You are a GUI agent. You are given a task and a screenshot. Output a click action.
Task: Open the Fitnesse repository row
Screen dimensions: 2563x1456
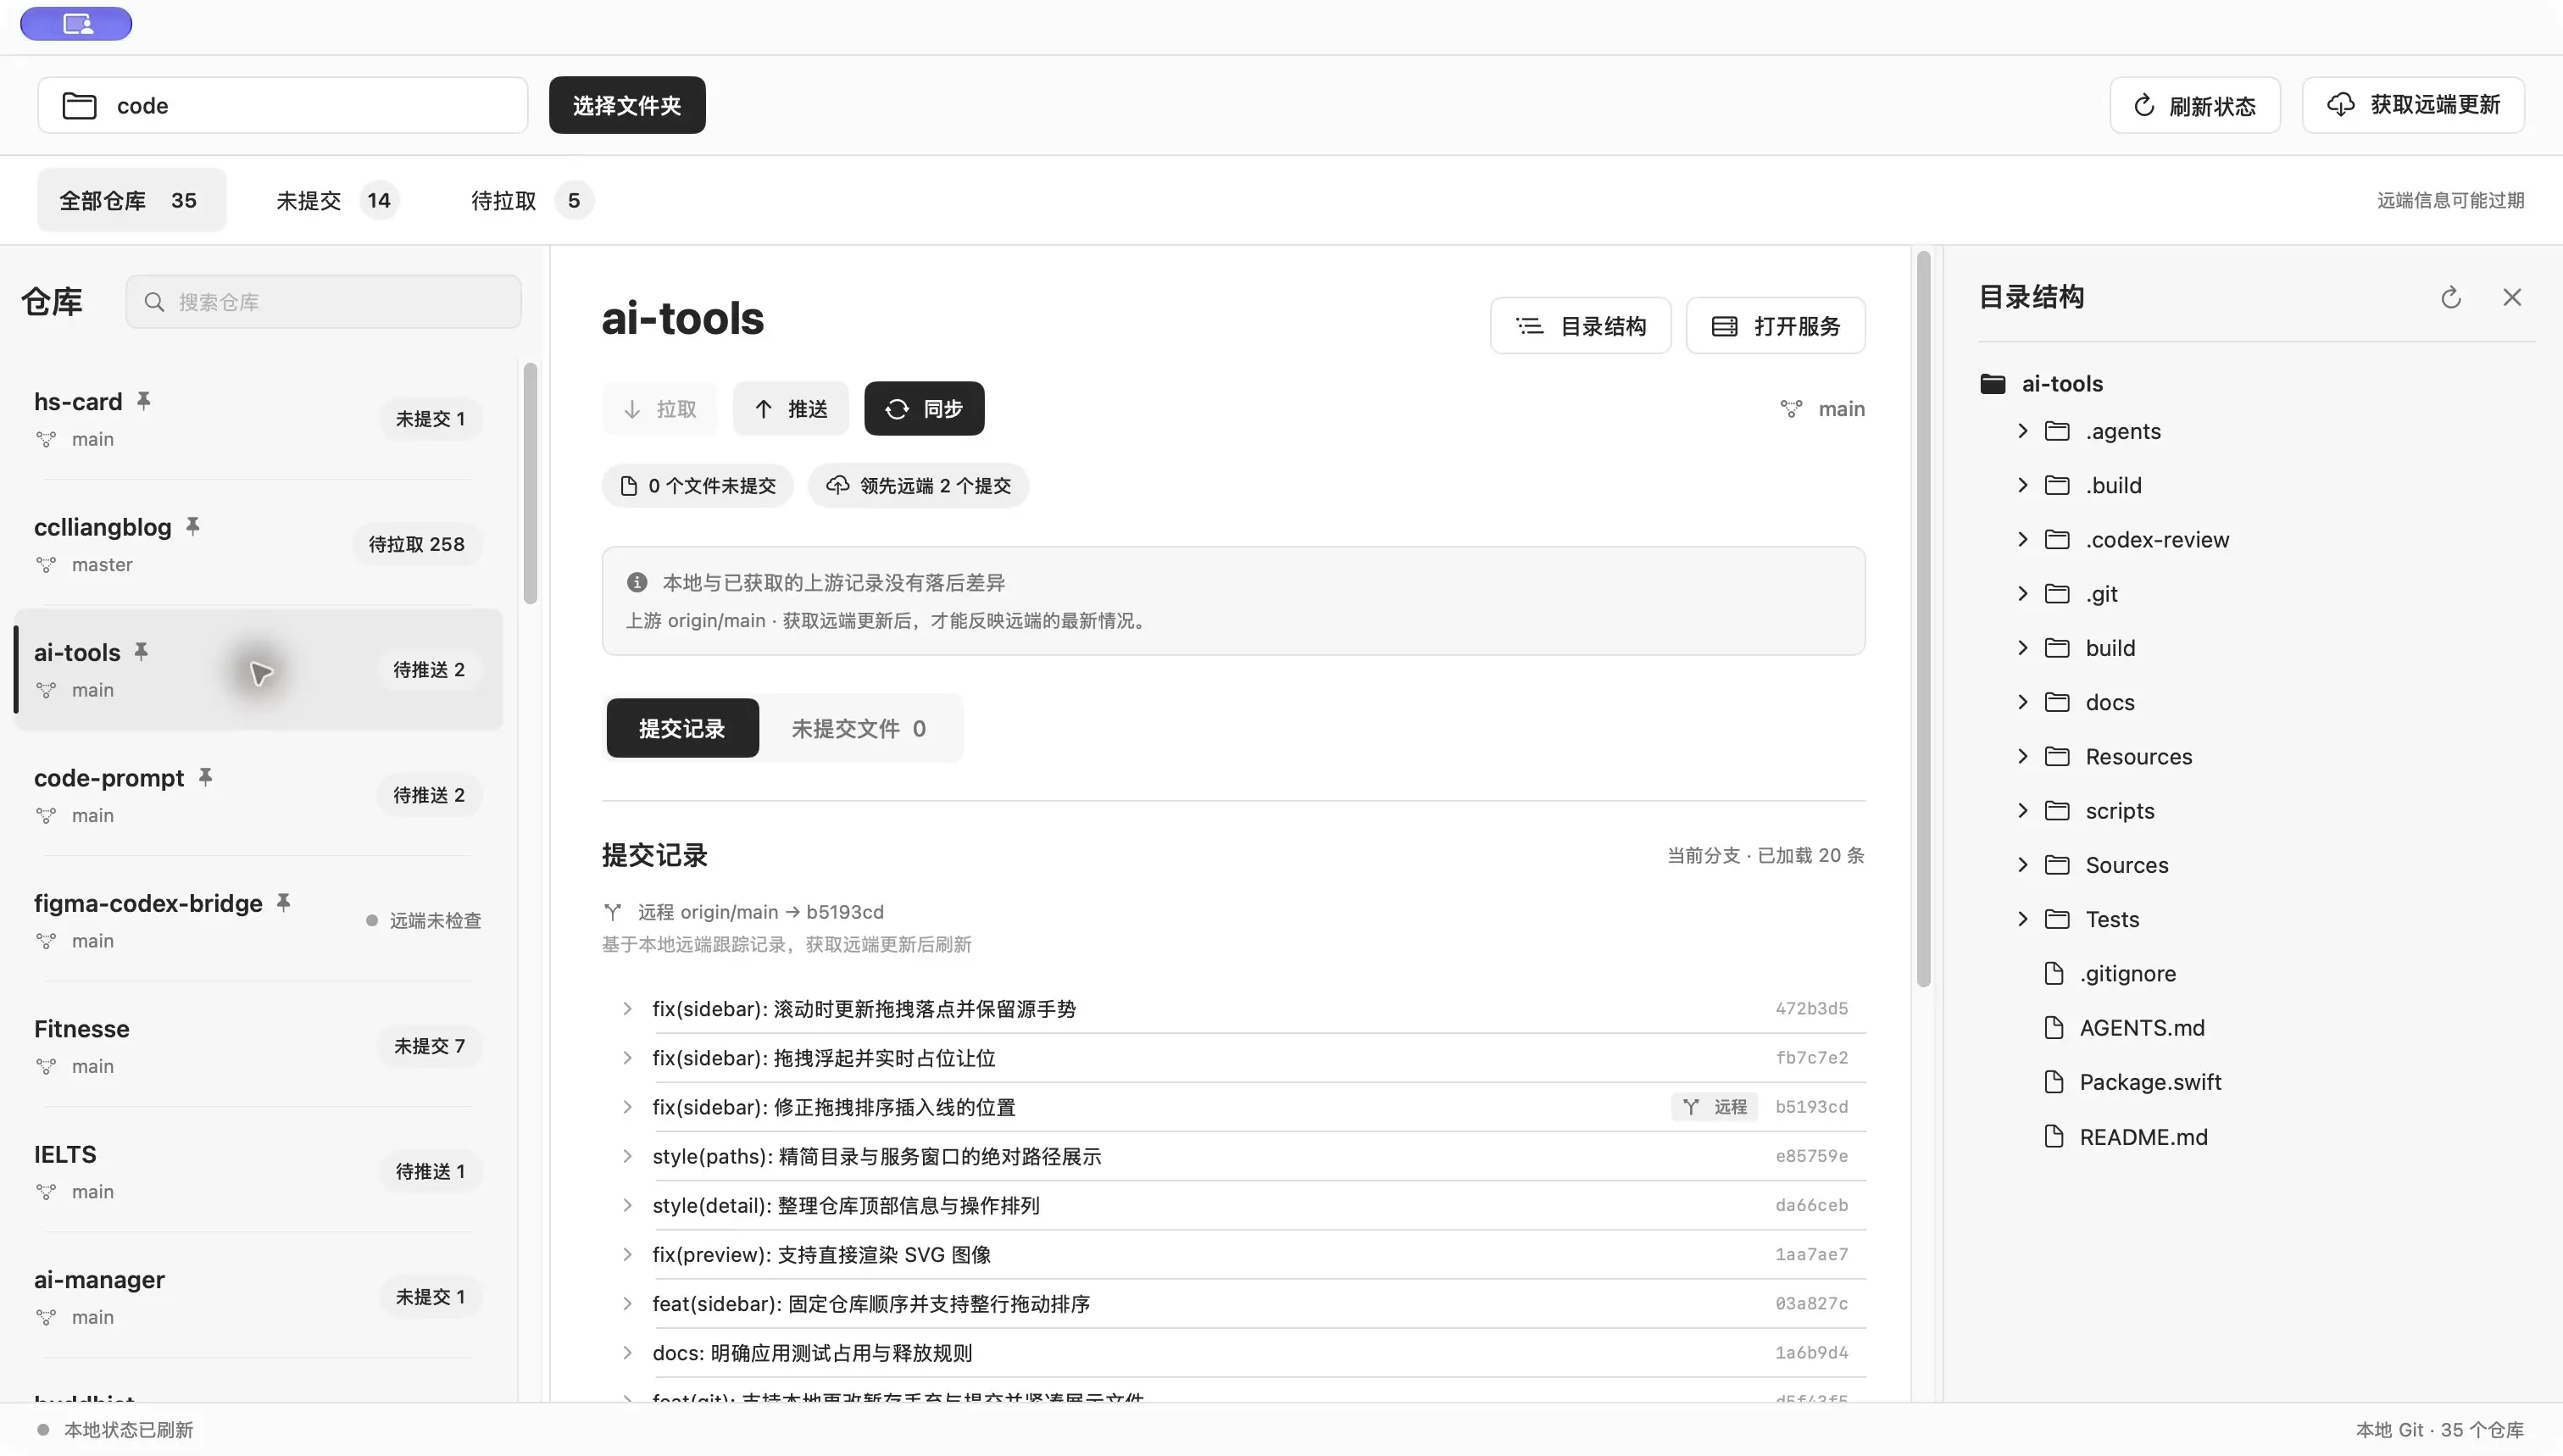click(258, 1046)
